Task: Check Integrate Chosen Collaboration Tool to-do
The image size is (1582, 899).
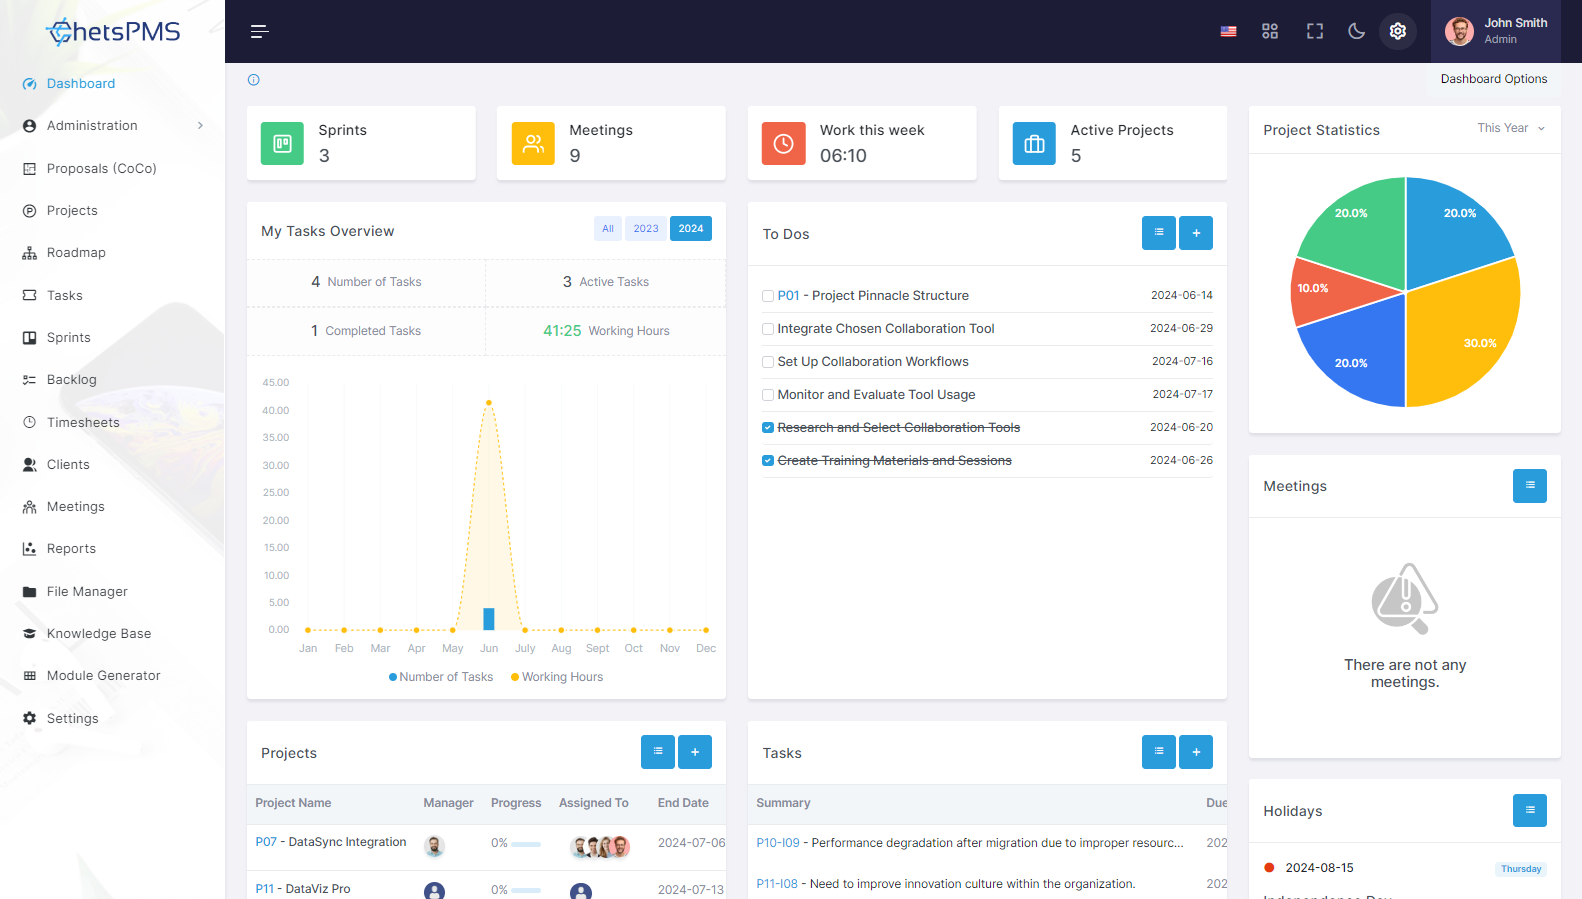Action: pyautogui.click(x=768, y=329)
